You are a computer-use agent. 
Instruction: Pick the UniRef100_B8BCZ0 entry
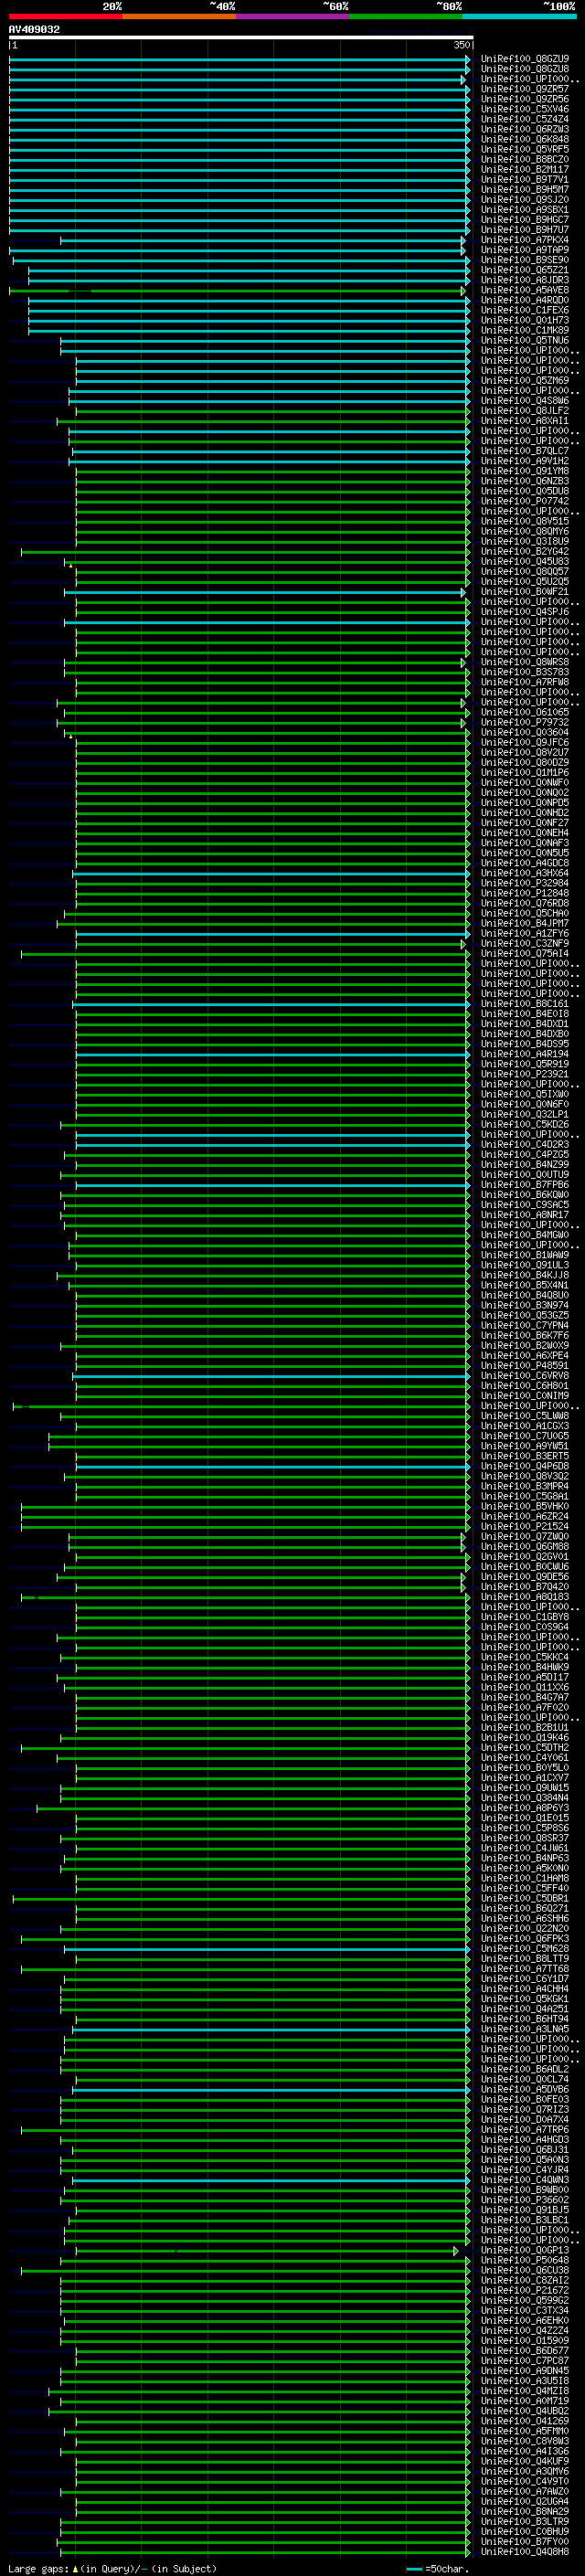(x=524, y=159)
